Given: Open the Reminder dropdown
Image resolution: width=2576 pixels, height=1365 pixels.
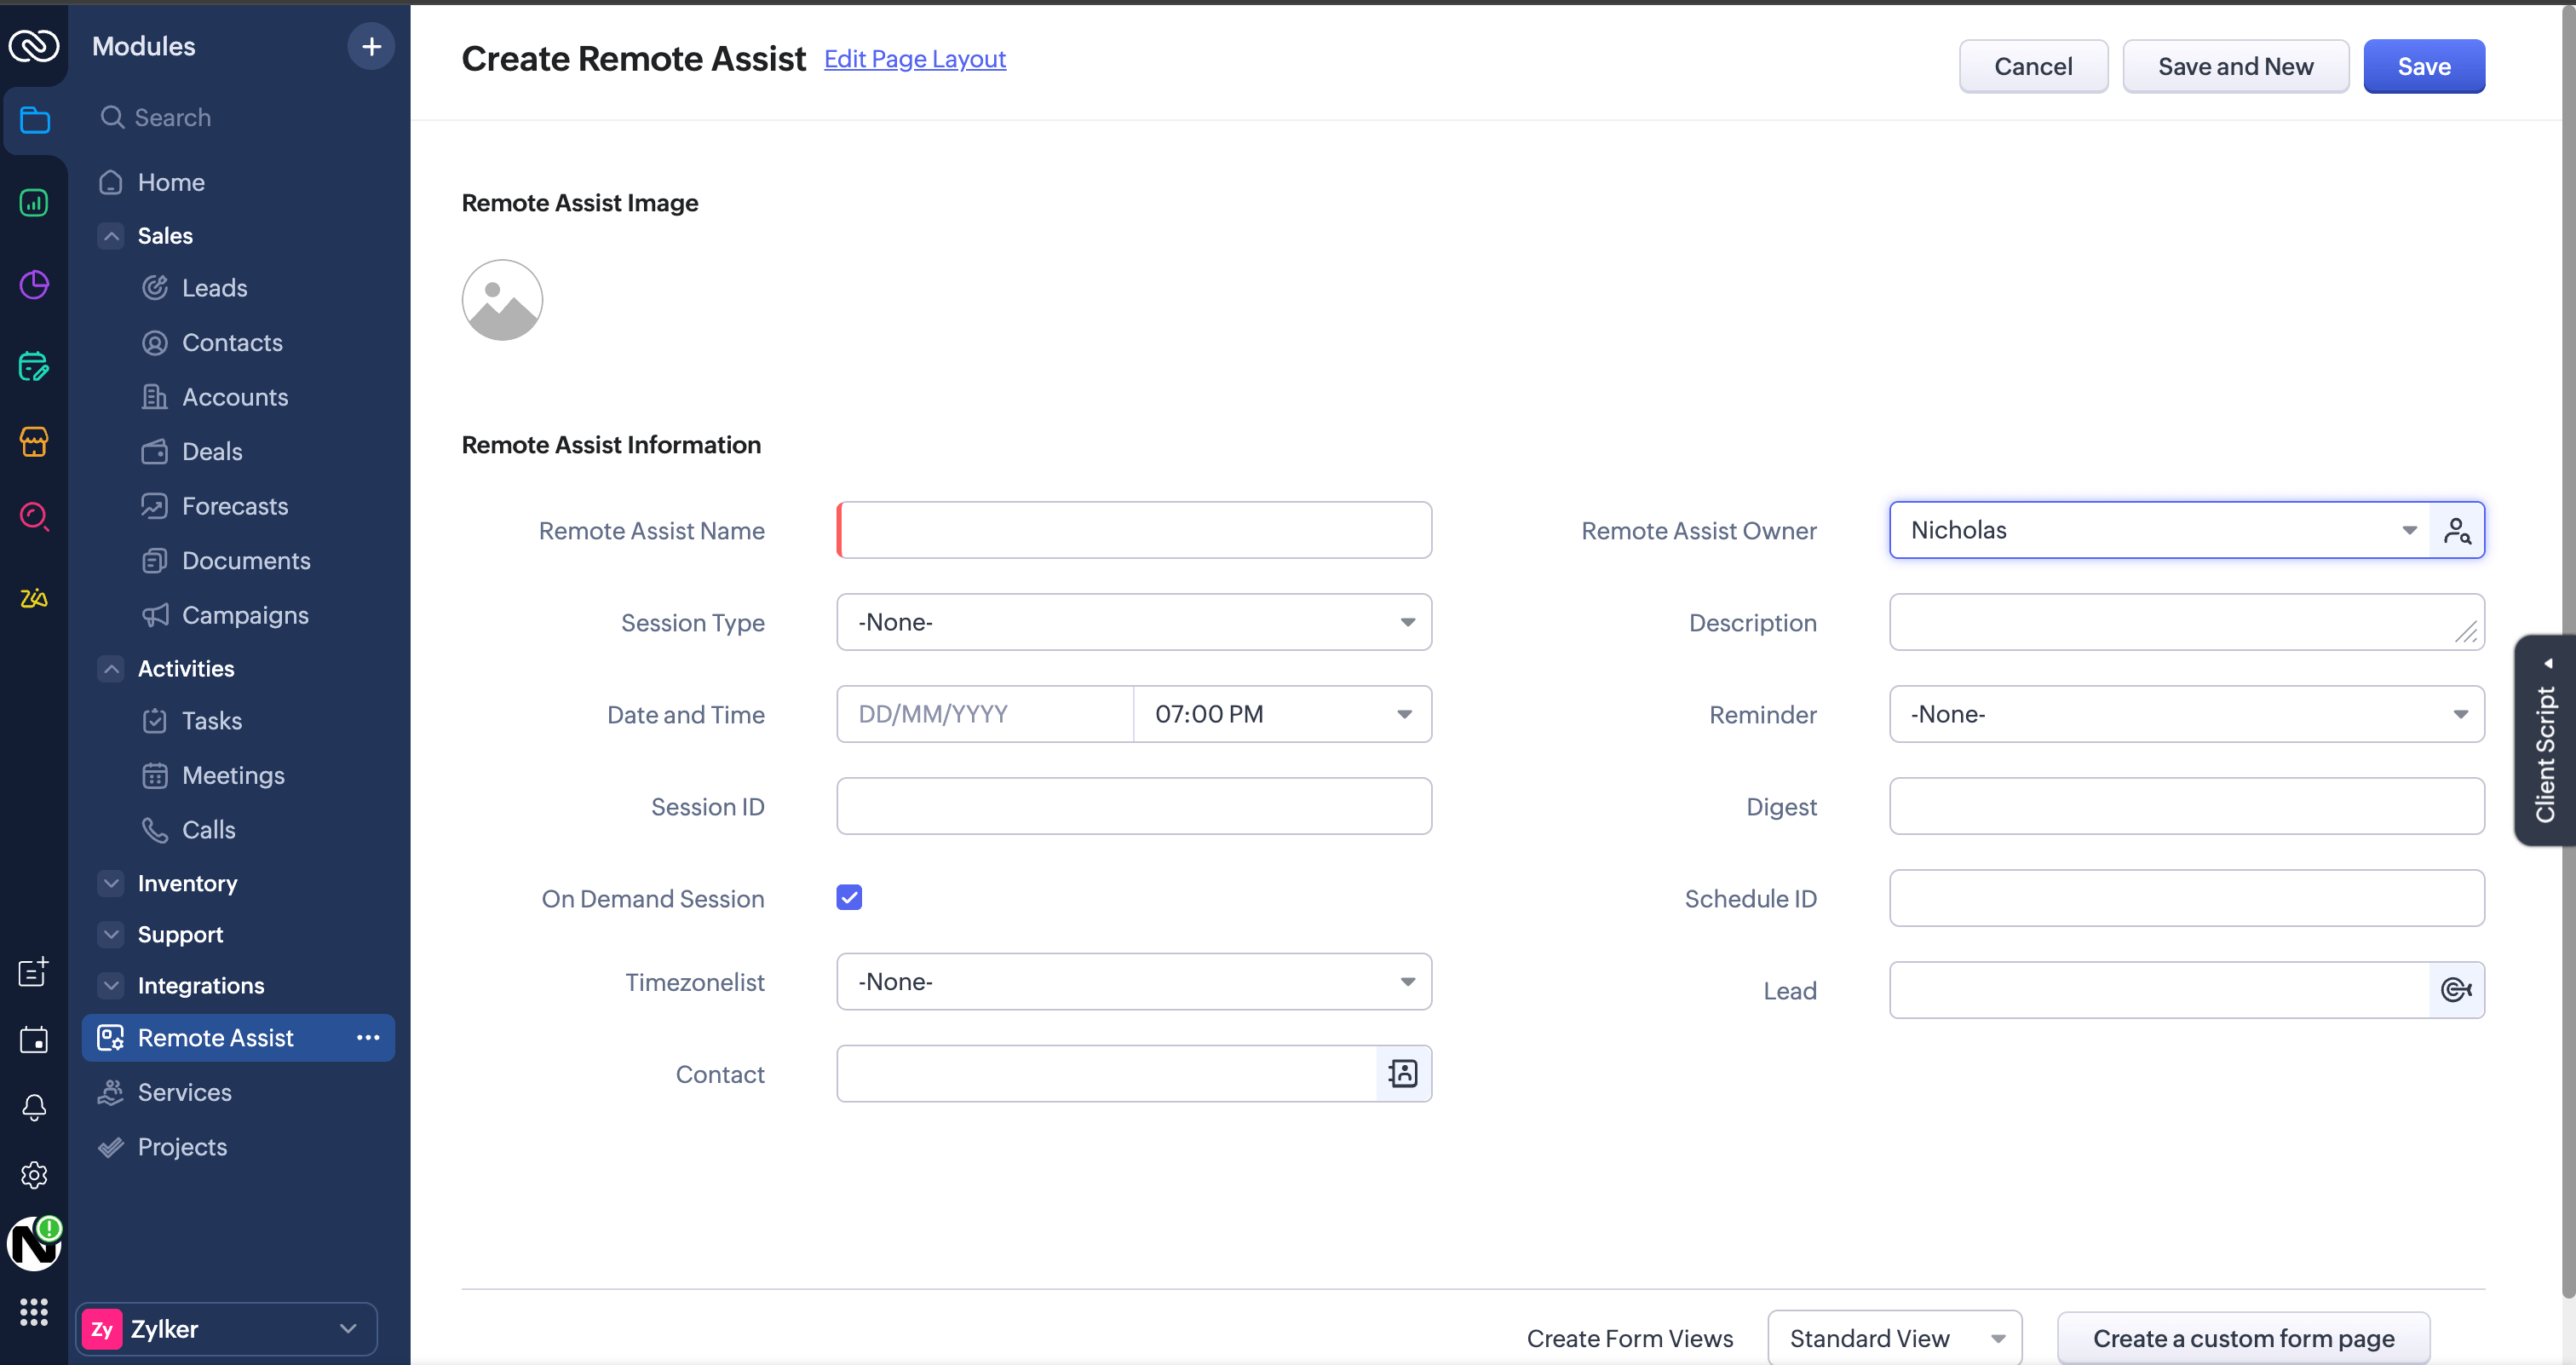Looking at the screenshot, I should [2186, 714].
